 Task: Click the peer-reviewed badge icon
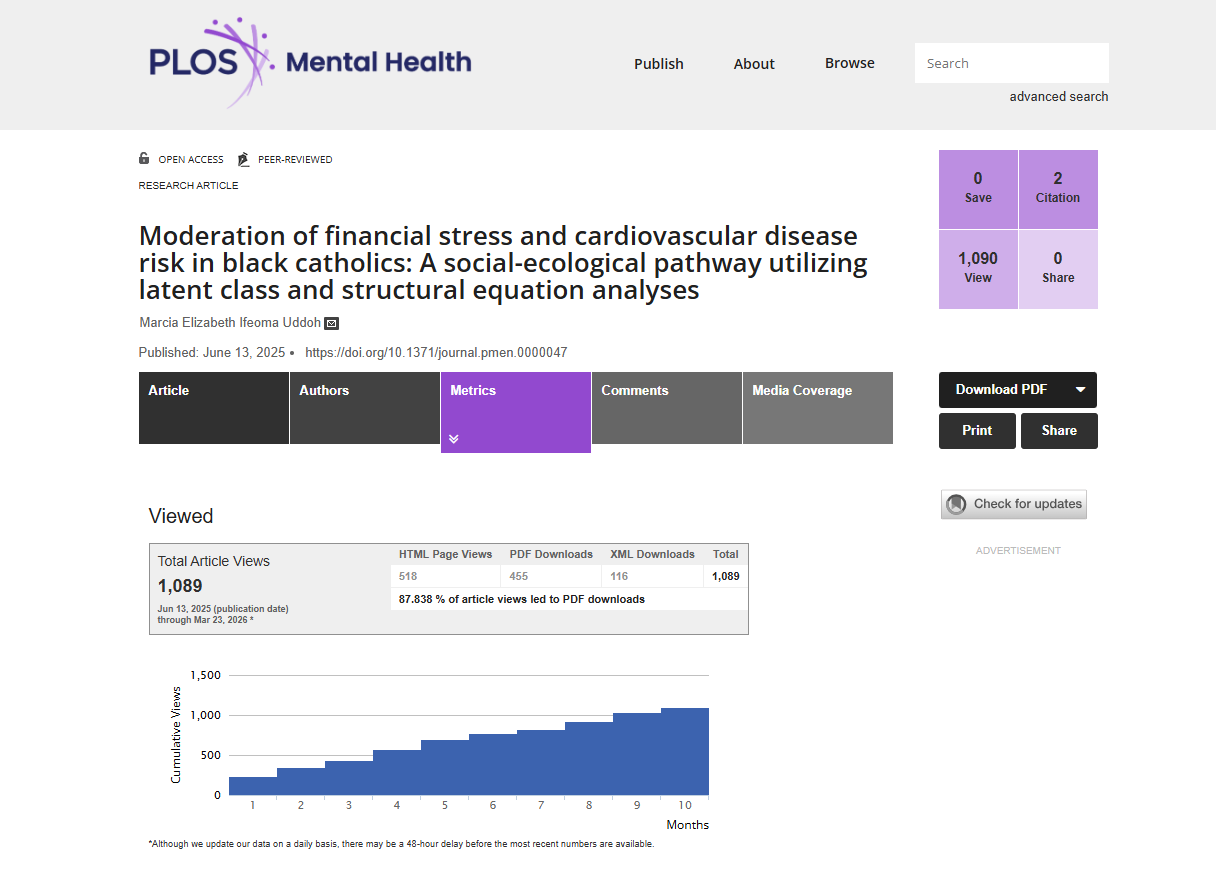[x=243, y=159]
